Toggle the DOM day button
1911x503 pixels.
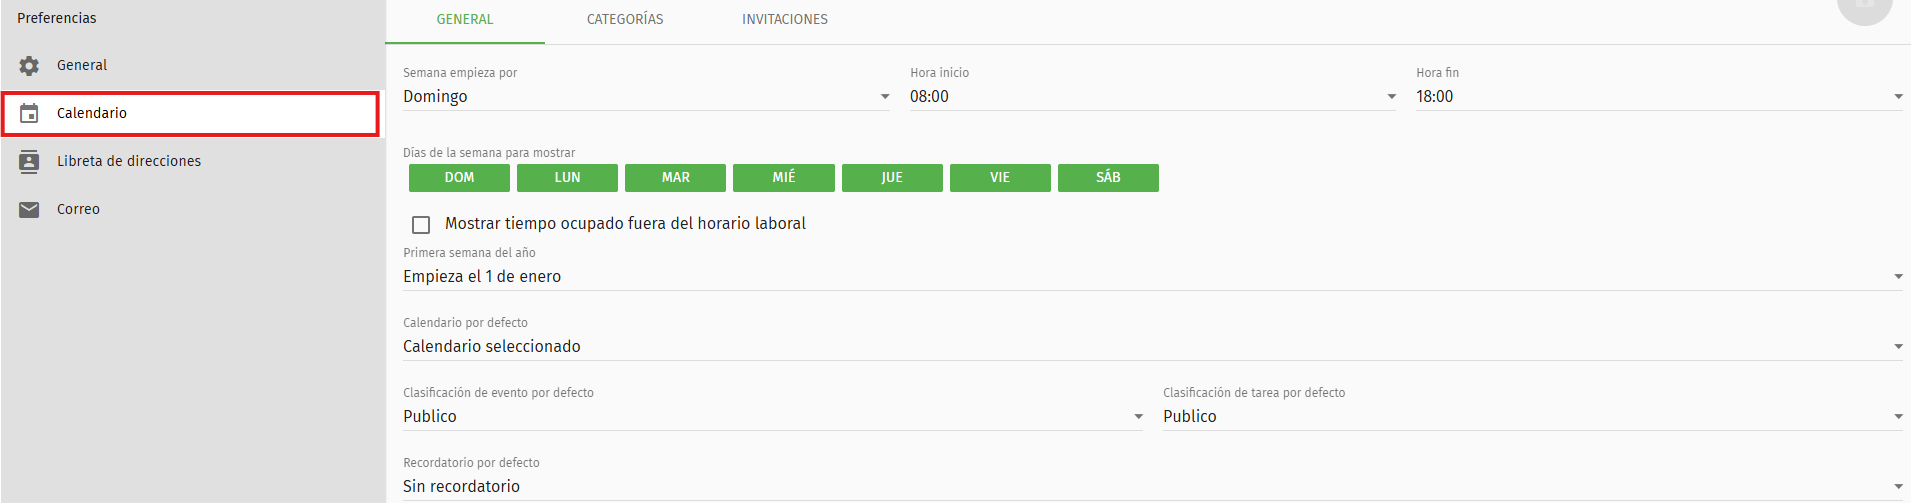(459, 178)
